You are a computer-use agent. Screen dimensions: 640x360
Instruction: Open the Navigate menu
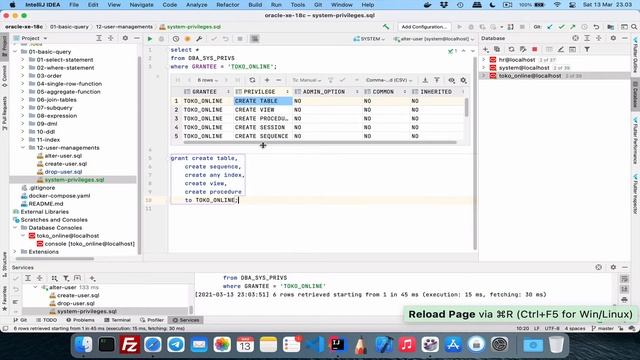pyautogui.click(x=141, y=4)
